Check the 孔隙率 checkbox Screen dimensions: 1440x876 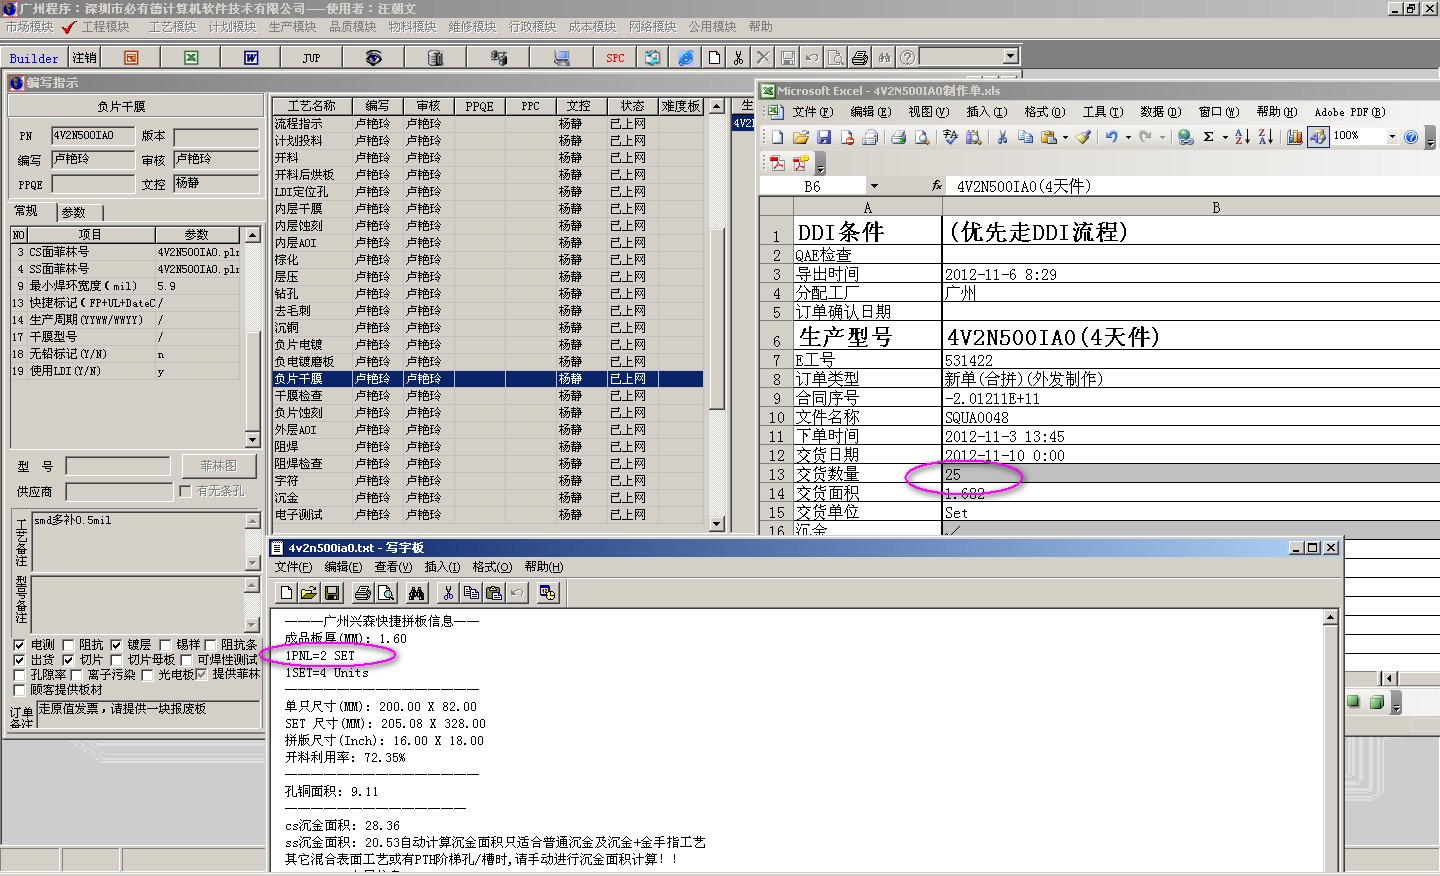[x=19, y=675]
